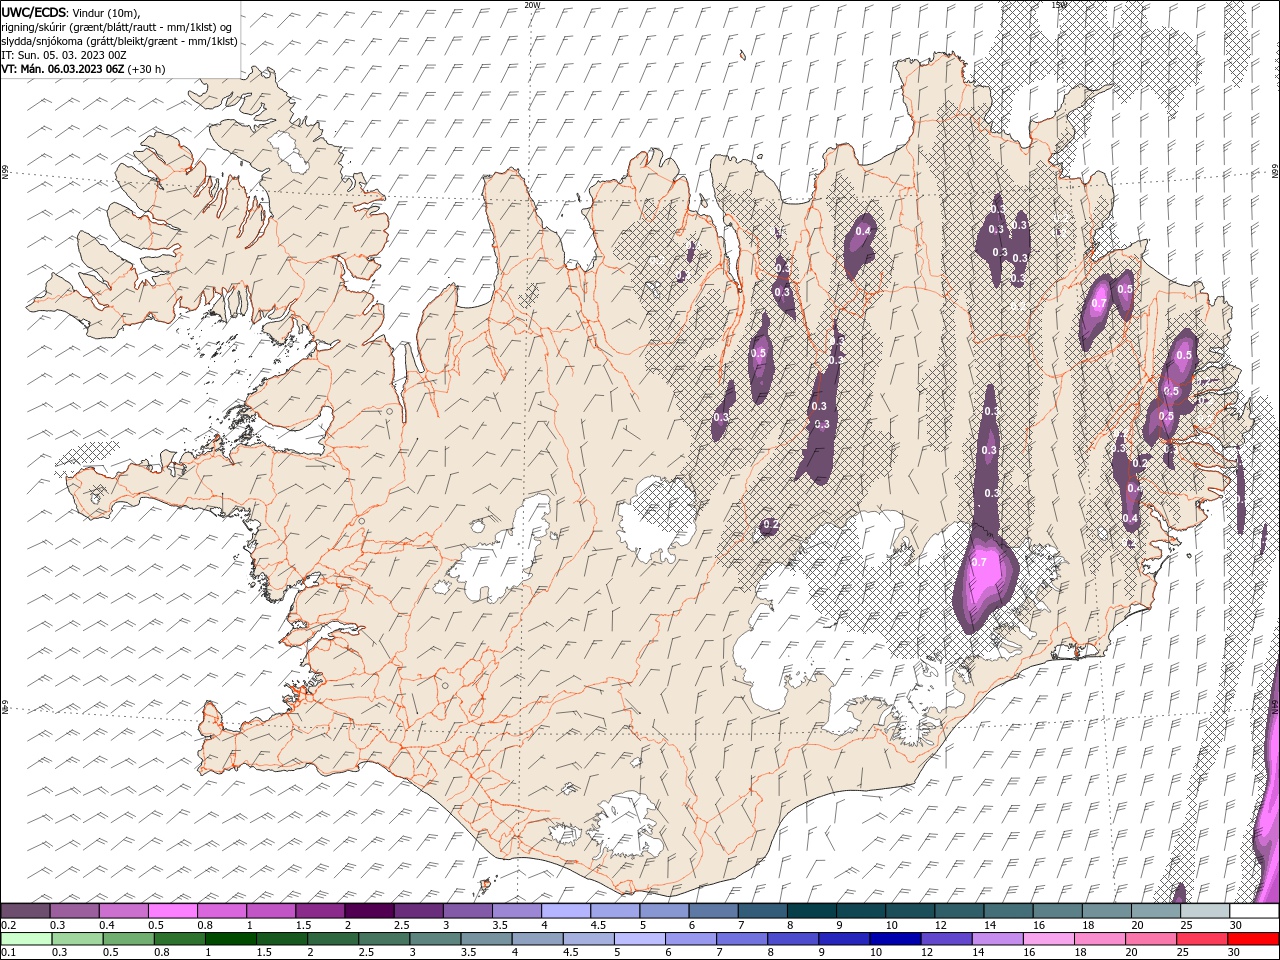Image resolution: width=1280 pixels, height=960 pixels.
Task: Pick the darkest green swatch between 1 and 1.5, lower row
Action: (x=230, y=938)
